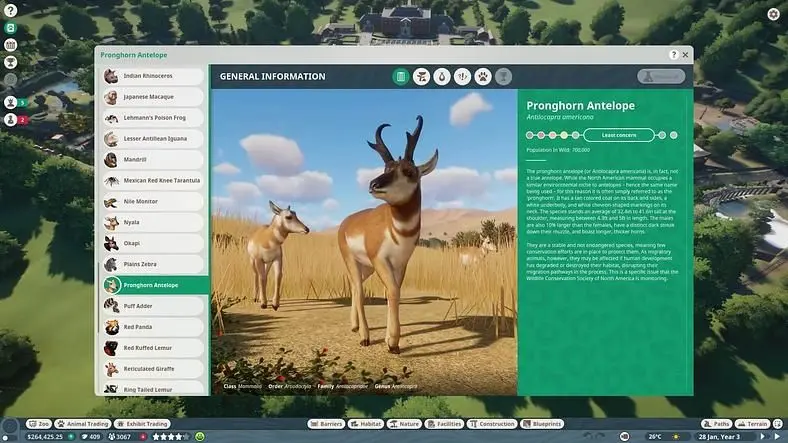Click the Pronghorn Antelope artwork image
The height and width of the screenshot is (443, 788).
coord(364,242)
